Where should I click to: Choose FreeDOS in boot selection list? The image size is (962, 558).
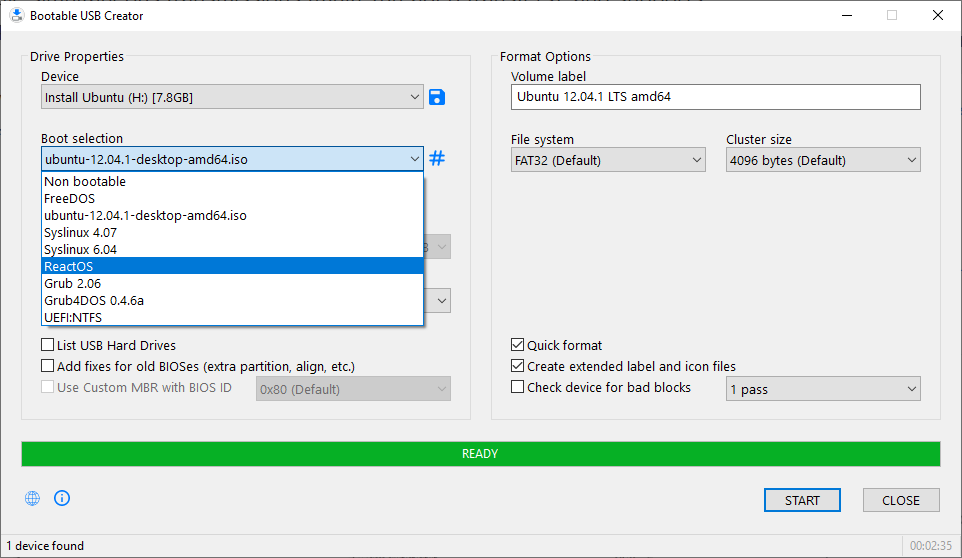pyautogui.click(x=232, y=198)
